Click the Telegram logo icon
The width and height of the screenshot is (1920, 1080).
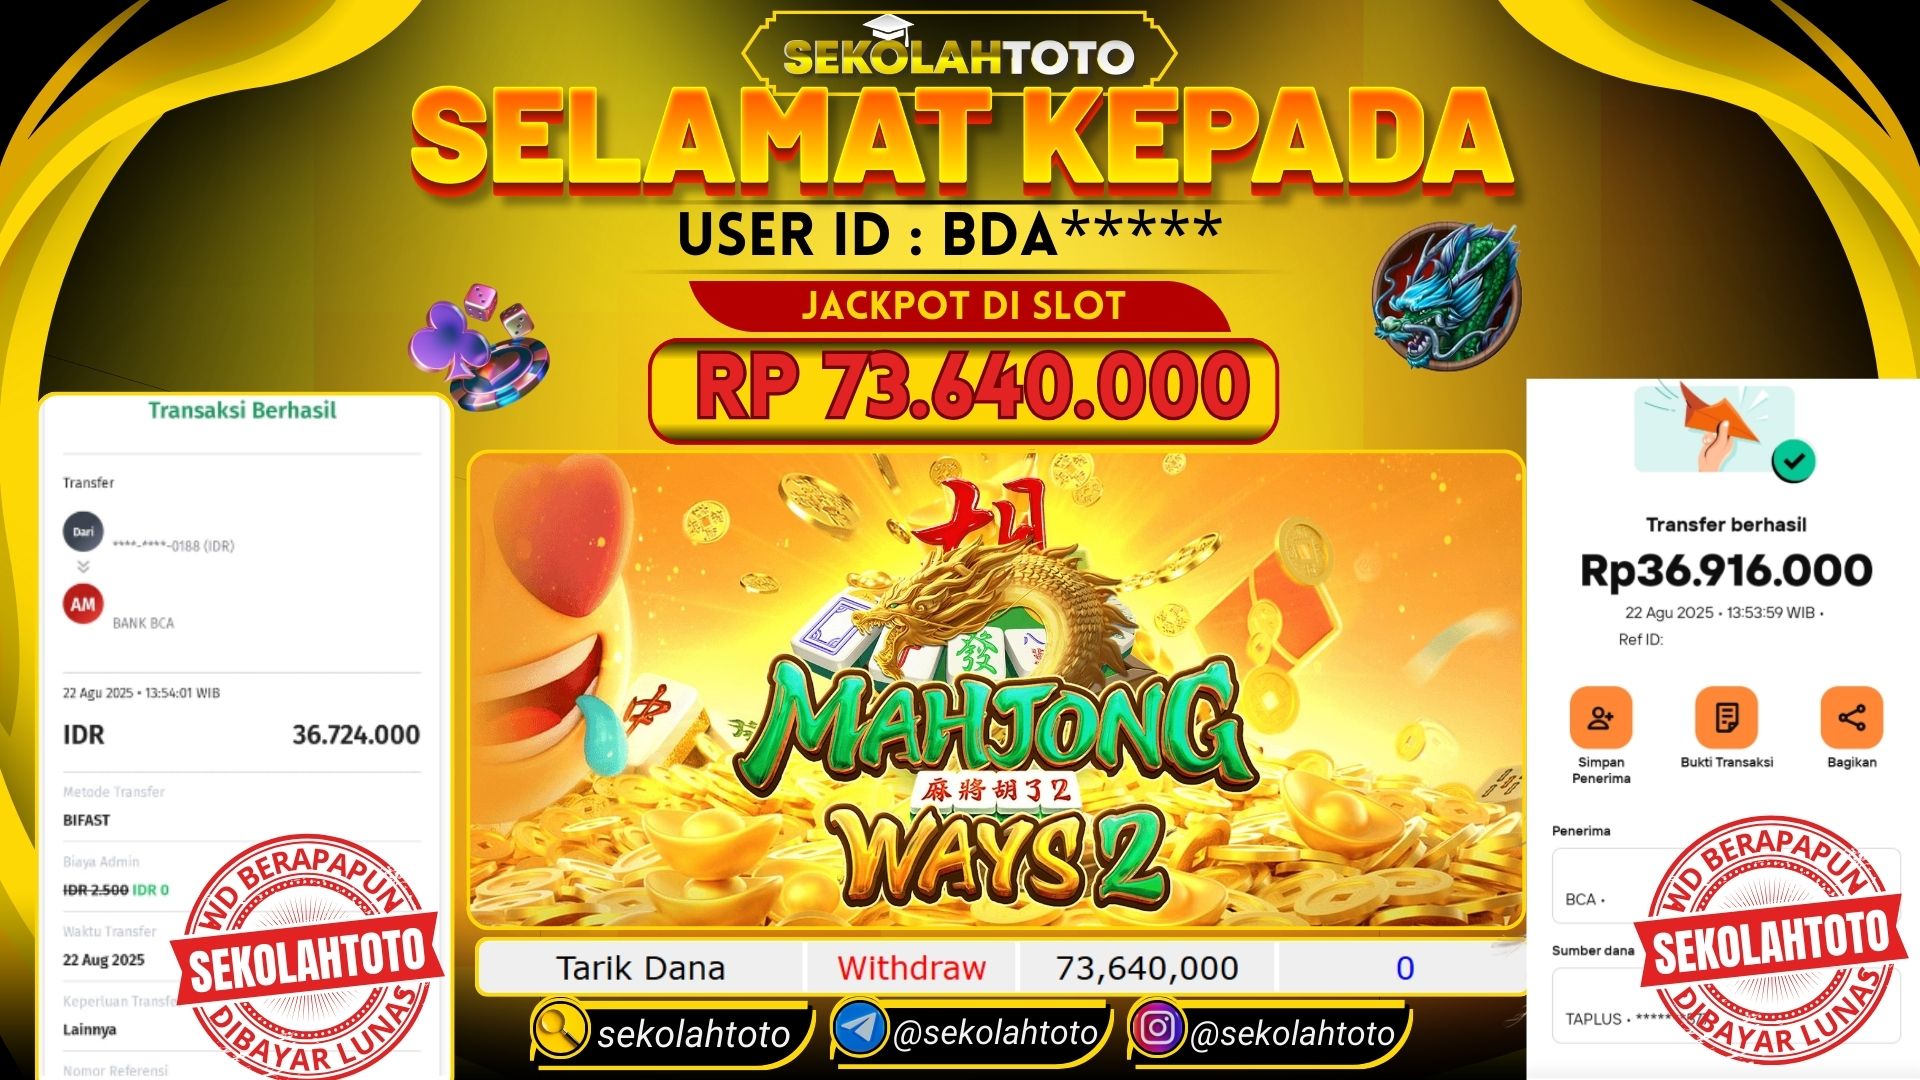point(859,1028)
